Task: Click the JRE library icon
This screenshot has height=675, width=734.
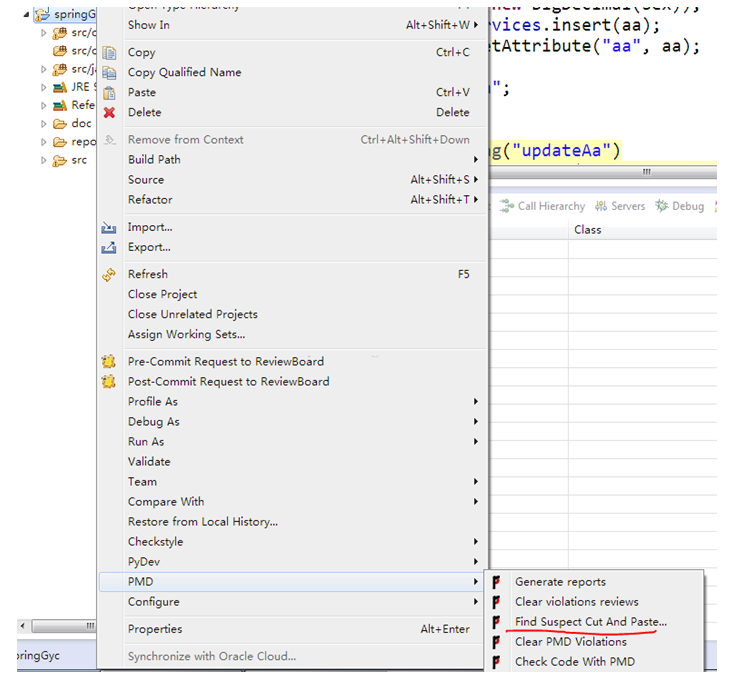Action: point(59,87)
